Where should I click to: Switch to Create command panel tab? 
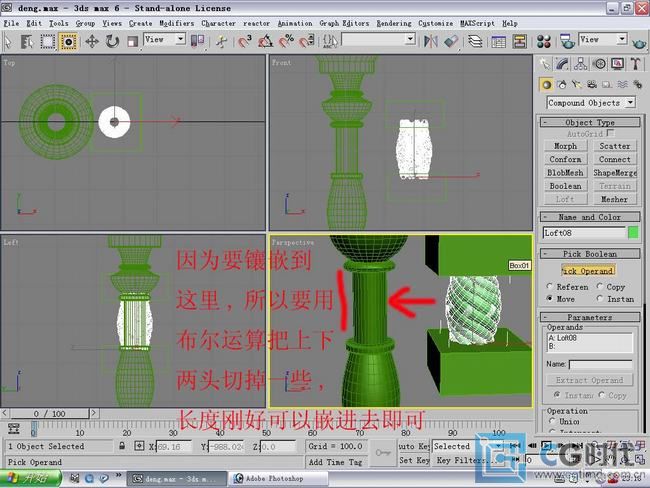pos(545,63)
